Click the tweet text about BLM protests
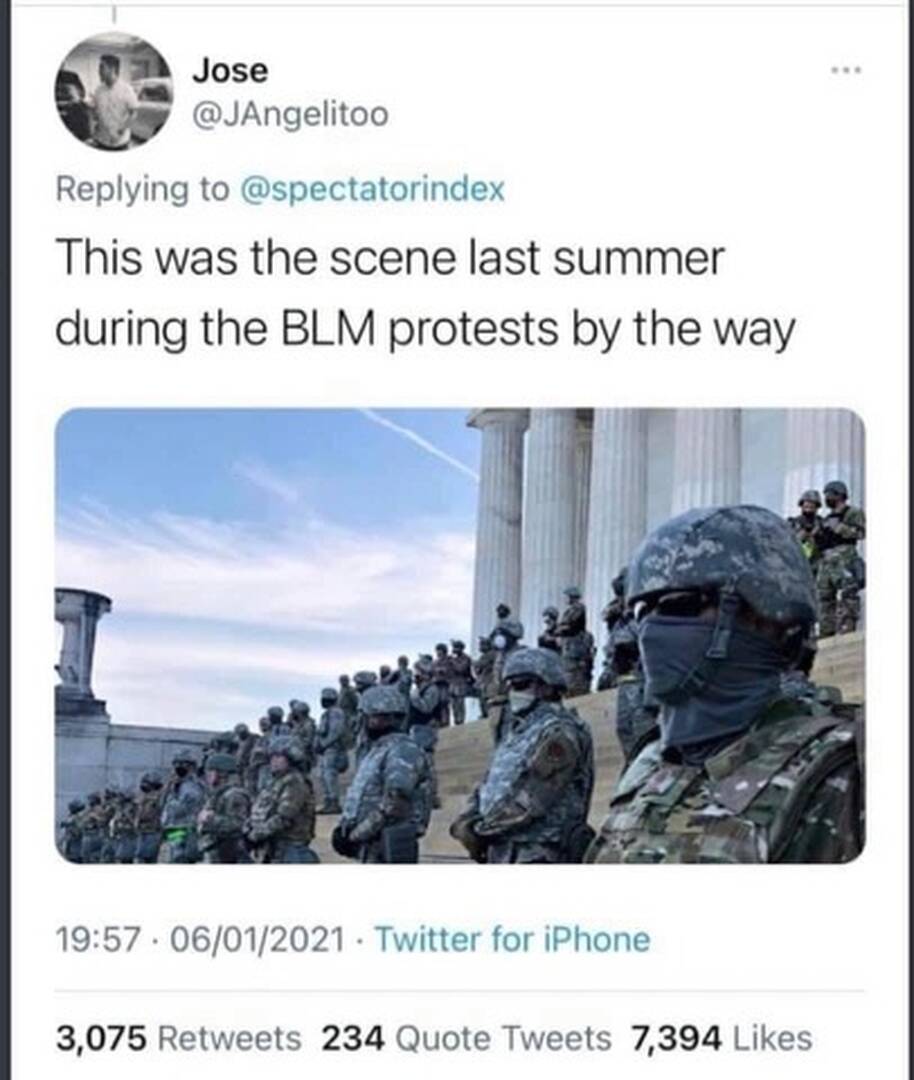 pos(425,294)
